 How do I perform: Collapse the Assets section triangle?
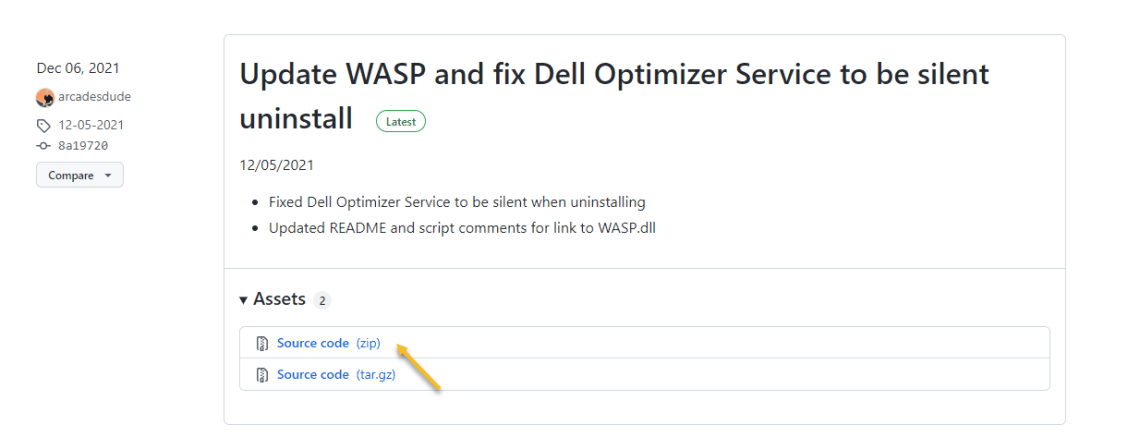(x=243, y=300)
